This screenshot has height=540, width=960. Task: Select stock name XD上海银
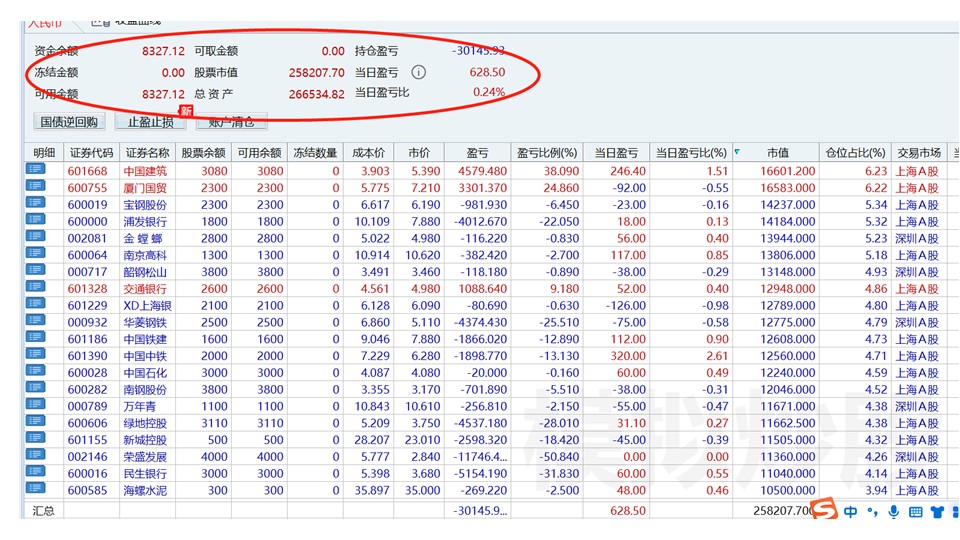148,306
